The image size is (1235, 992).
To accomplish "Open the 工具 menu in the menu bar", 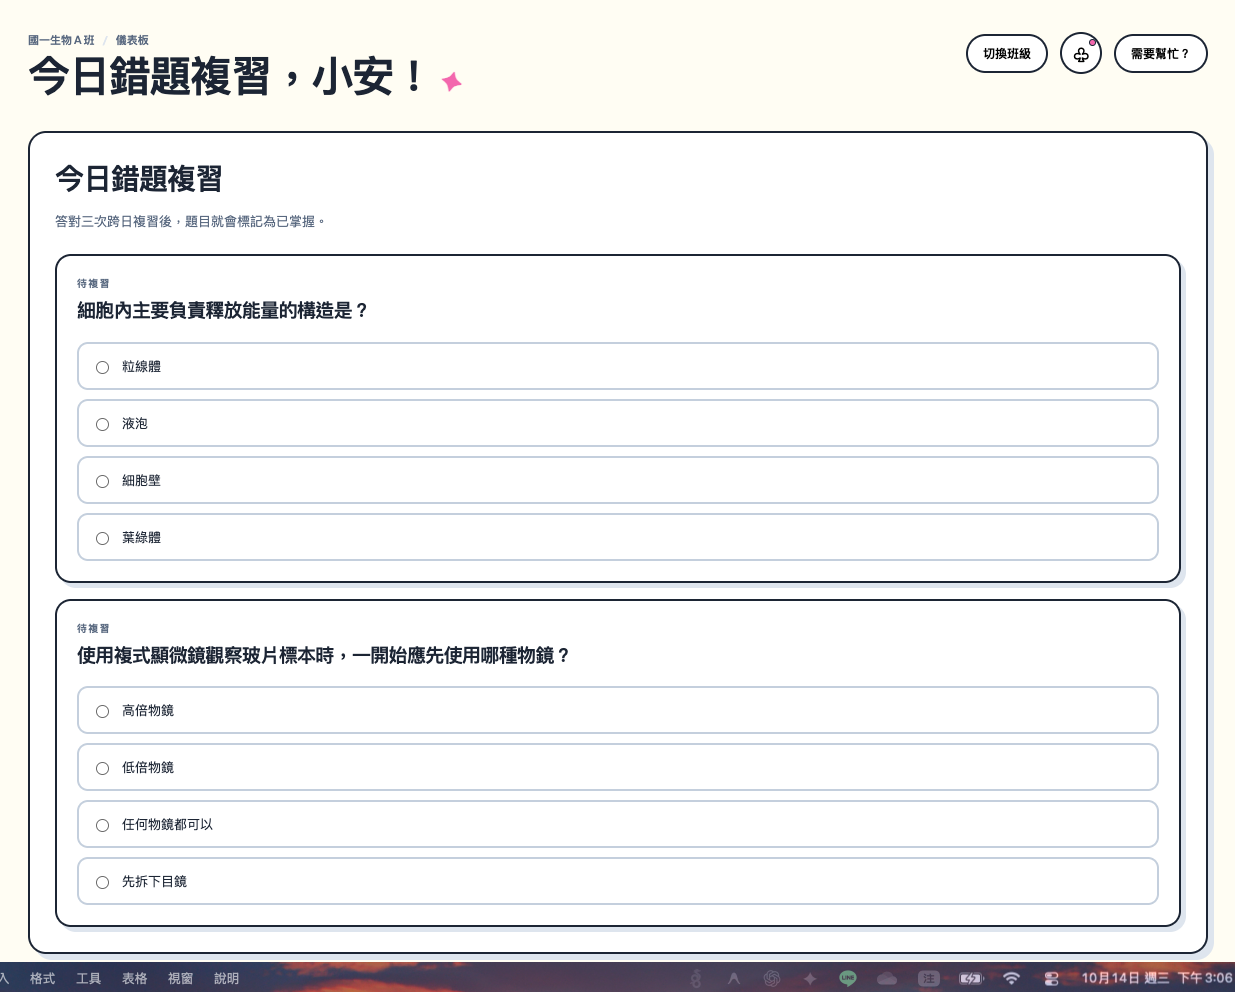I will click(x=89, y=978).
